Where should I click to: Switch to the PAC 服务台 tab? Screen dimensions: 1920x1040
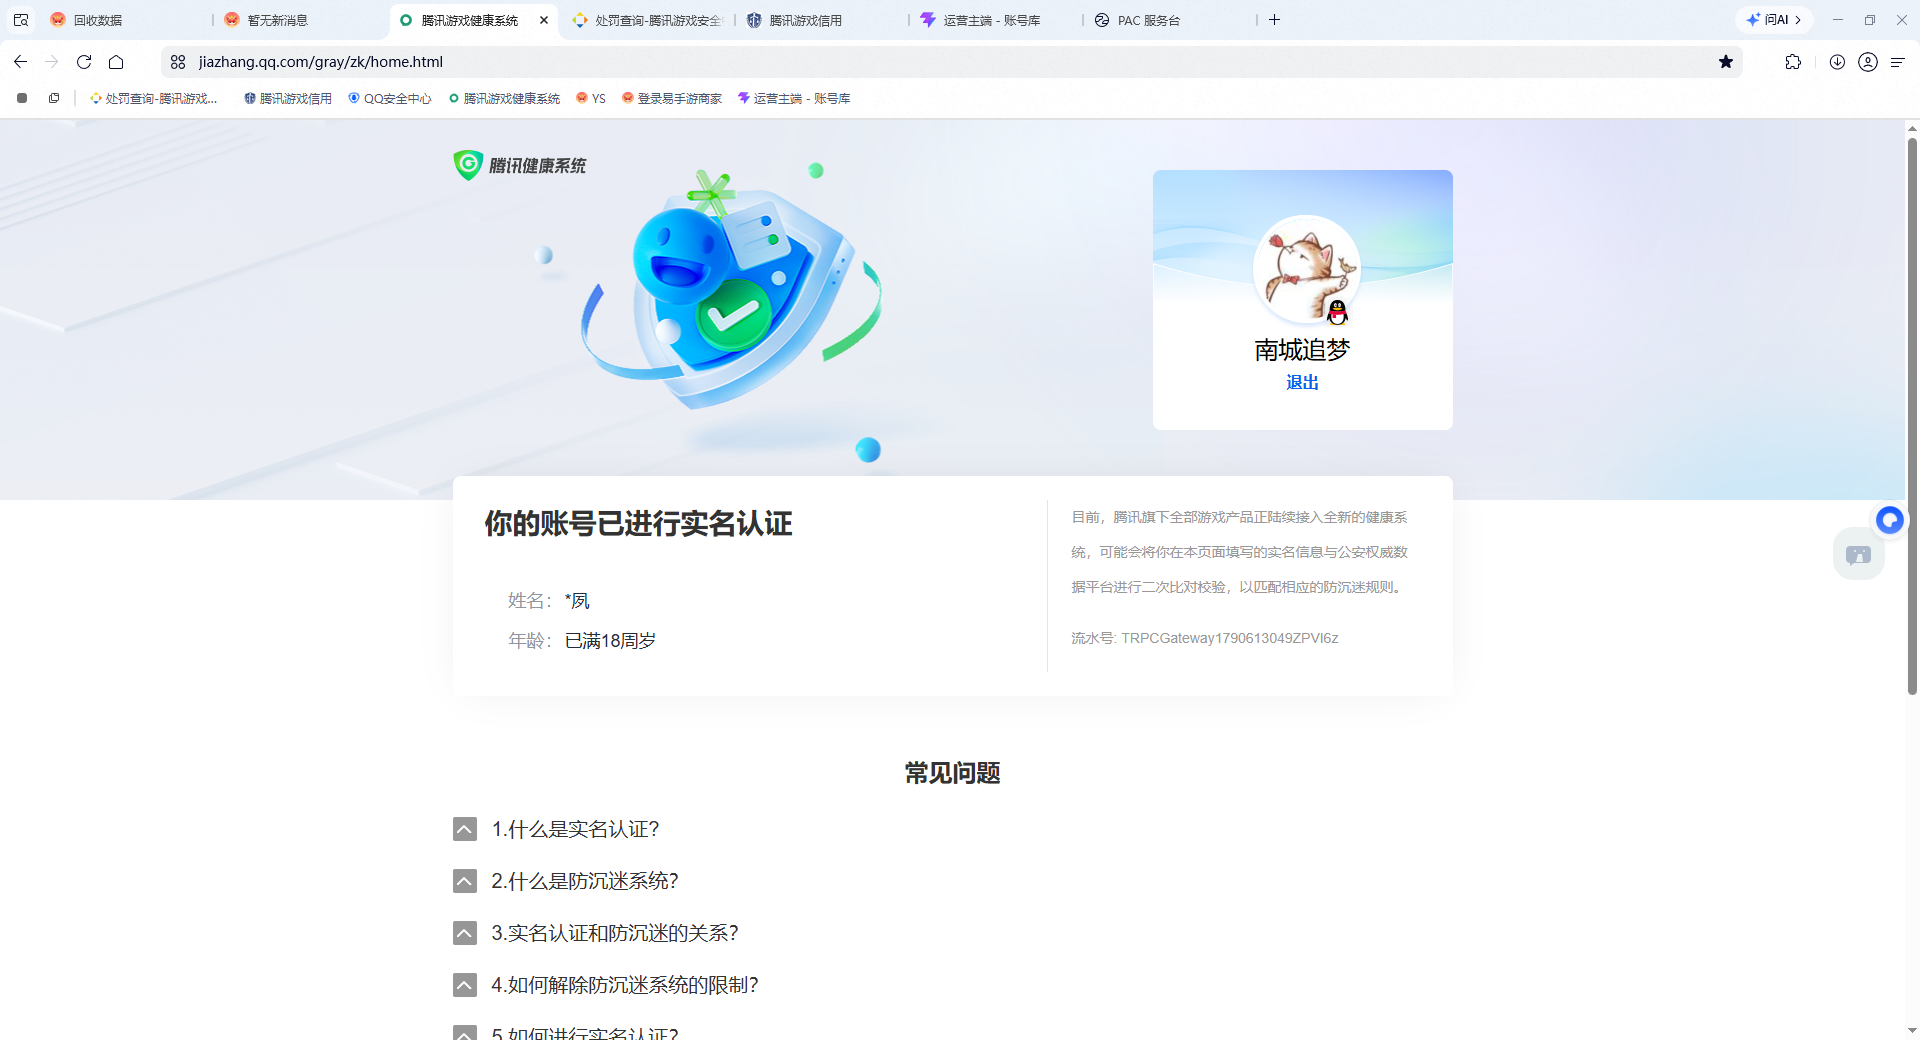coord(1170,20)
